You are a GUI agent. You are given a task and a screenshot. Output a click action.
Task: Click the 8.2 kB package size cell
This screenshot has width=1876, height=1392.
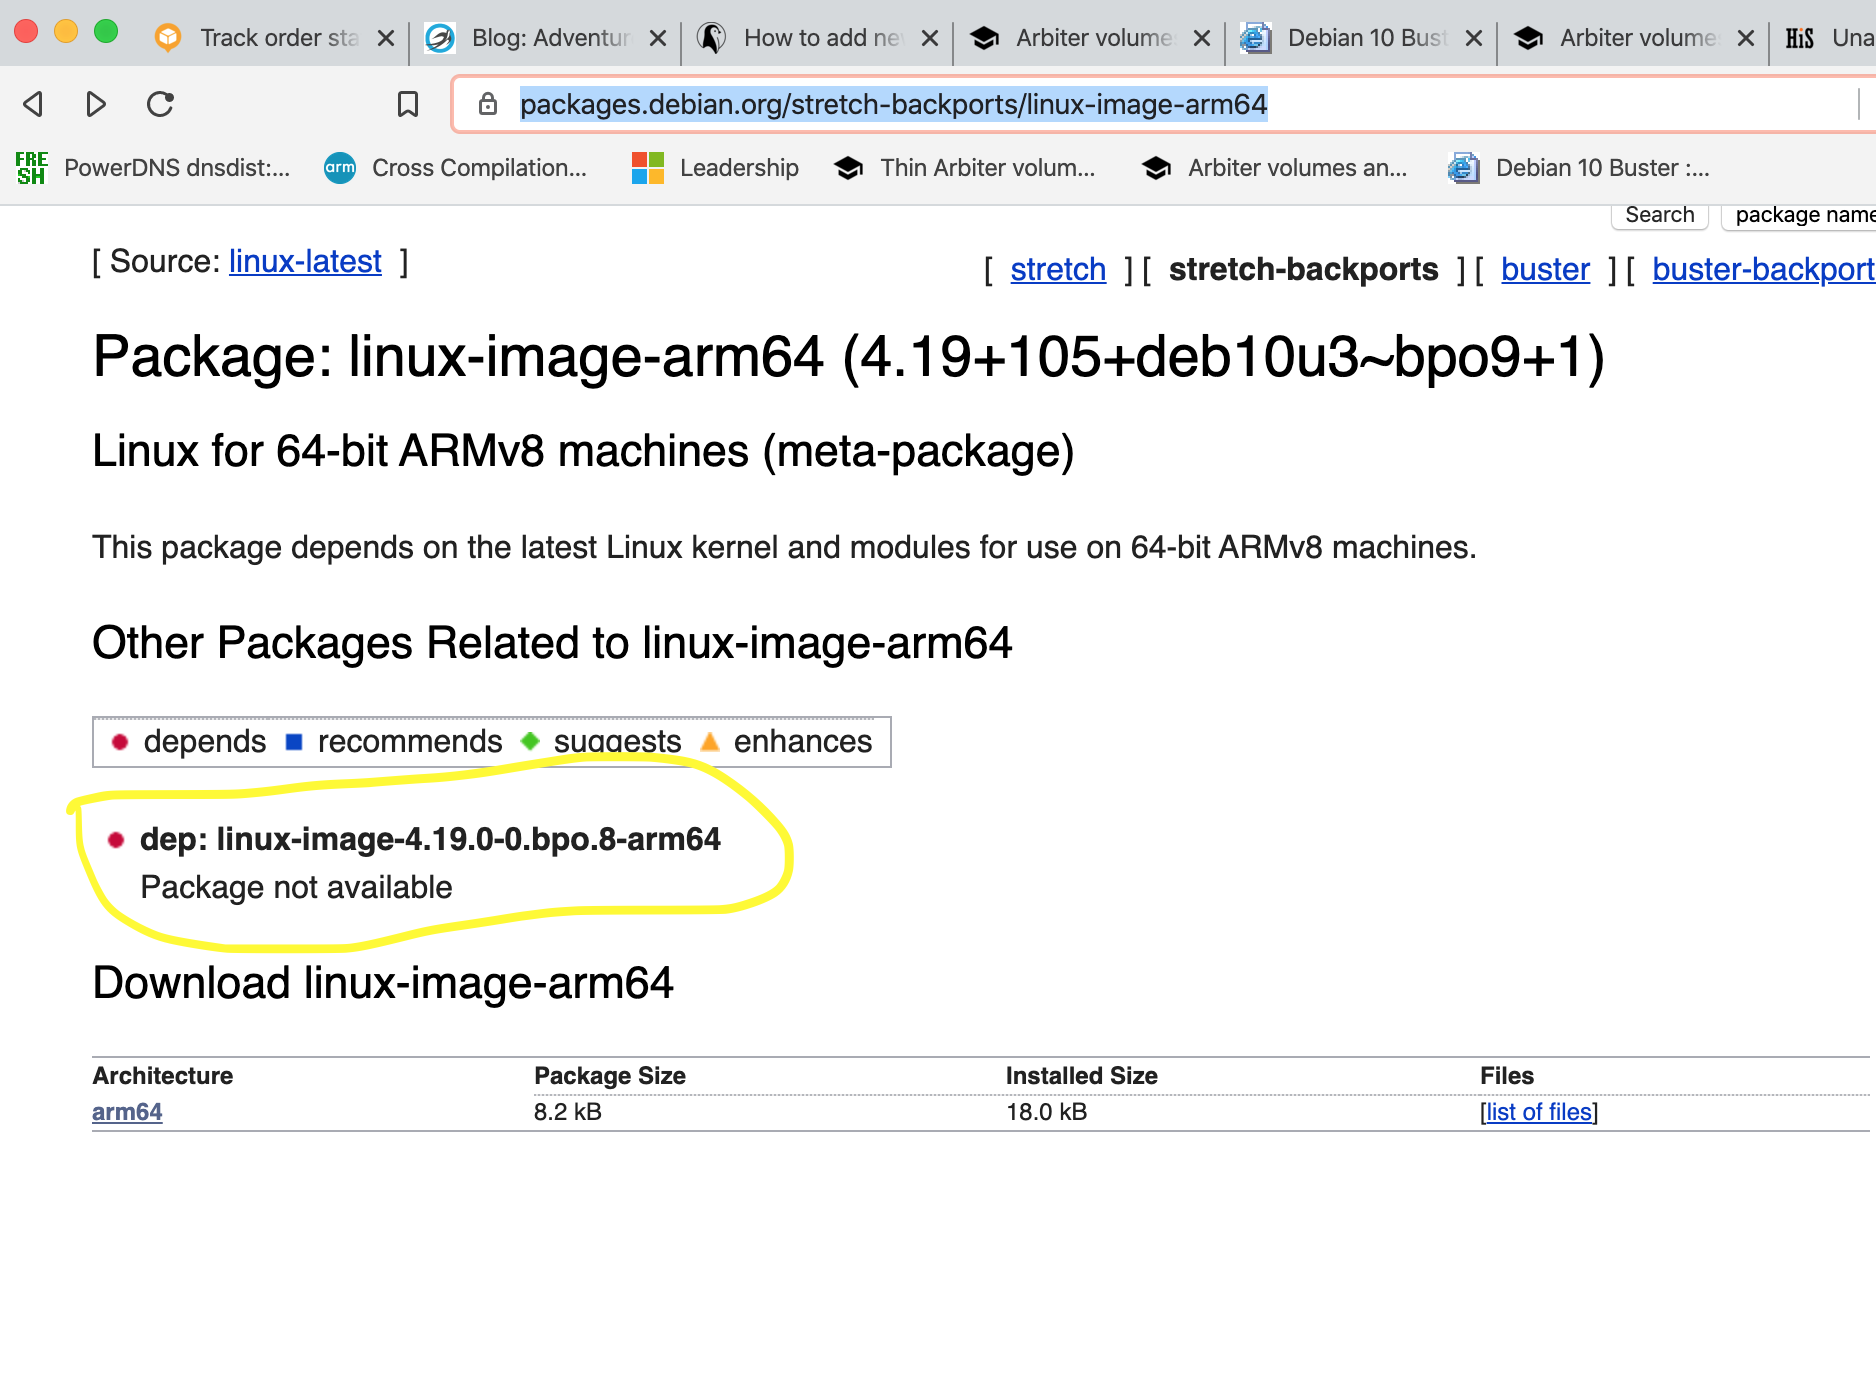[567, 1112]
